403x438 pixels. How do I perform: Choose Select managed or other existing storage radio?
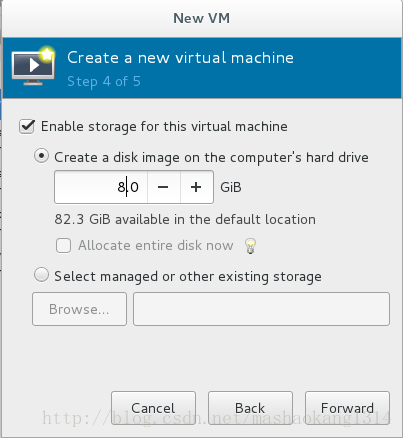(x=42, y=275)
